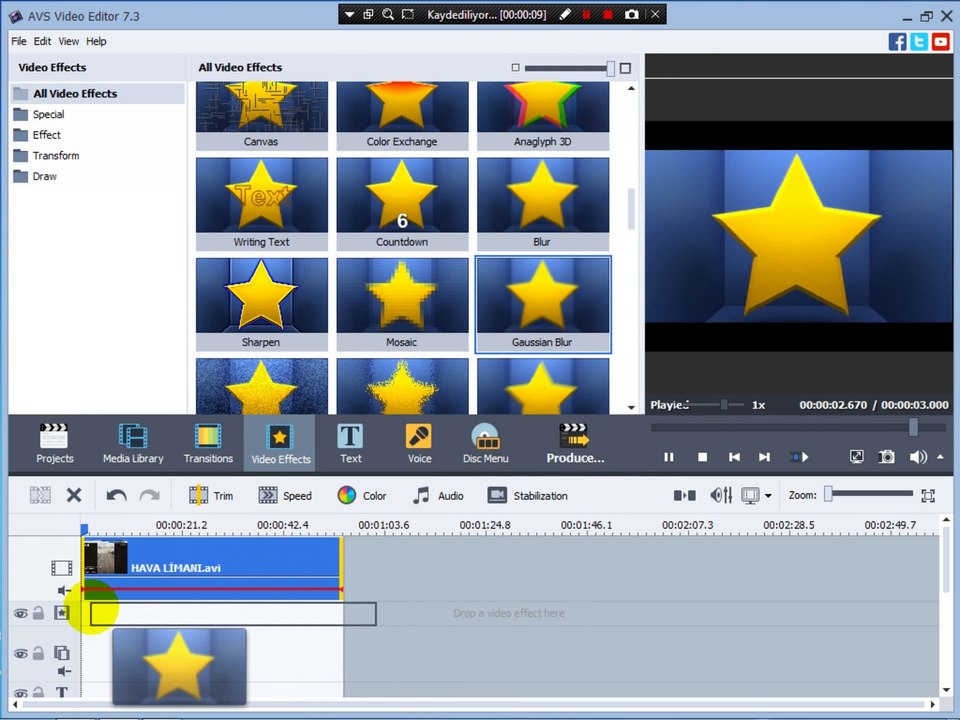Select the Countdown effect
The image size is (960, 720).
[402, 204]
